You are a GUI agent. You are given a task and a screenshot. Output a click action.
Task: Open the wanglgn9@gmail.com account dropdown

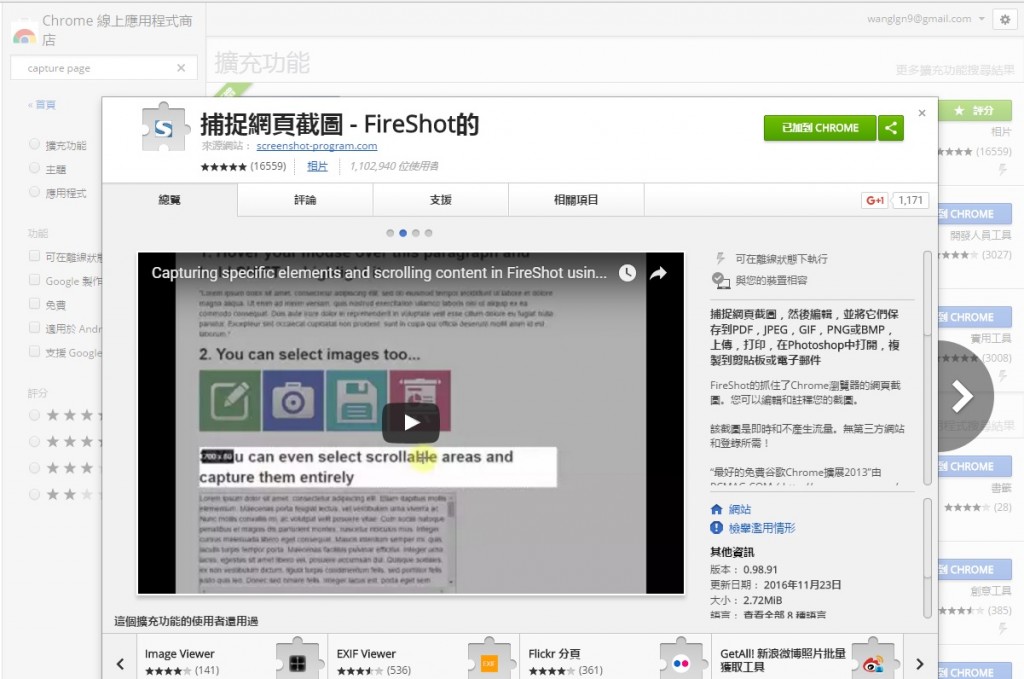(x=926, y=19)
